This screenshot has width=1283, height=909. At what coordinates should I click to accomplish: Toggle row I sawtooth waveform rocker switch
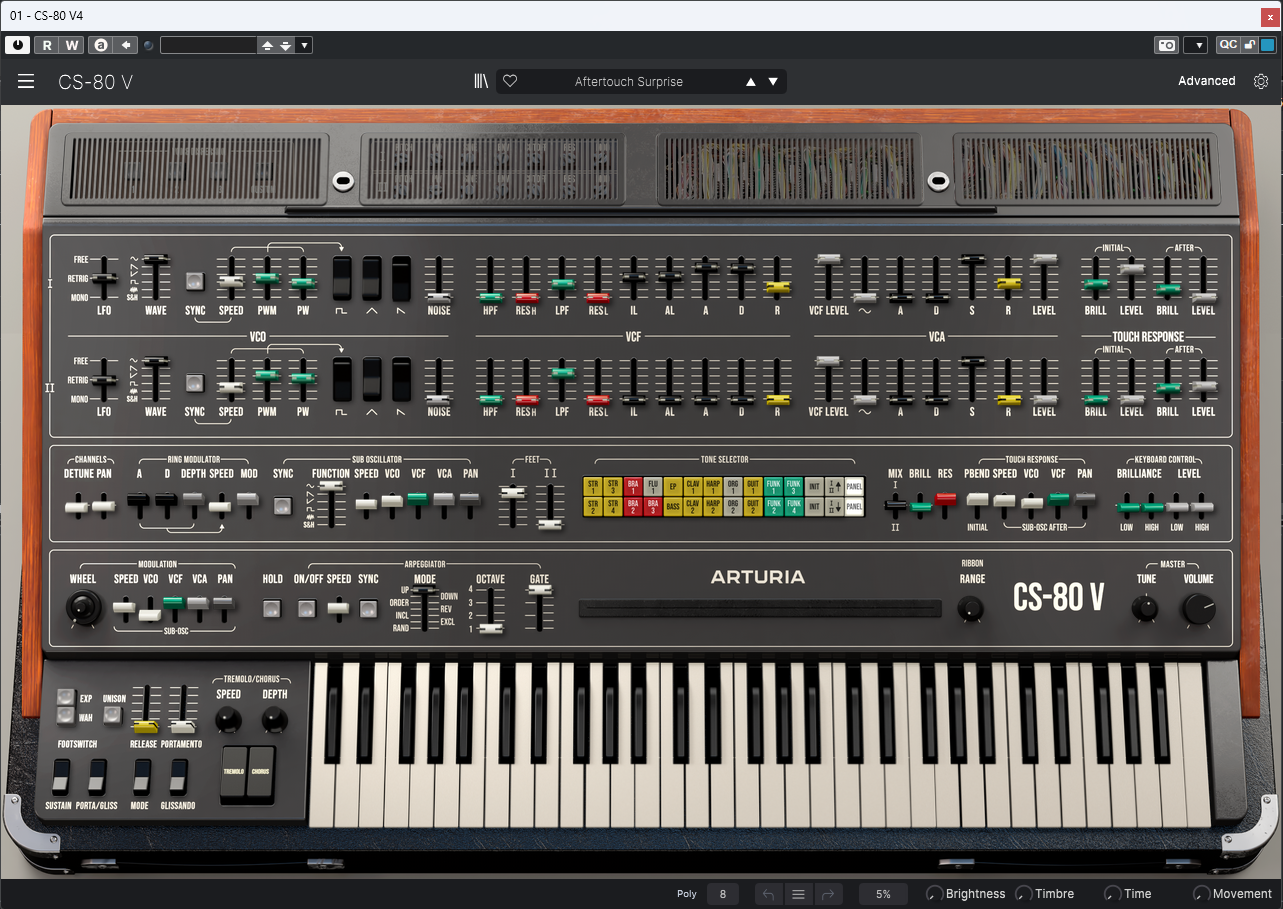[x=401, y=278]
